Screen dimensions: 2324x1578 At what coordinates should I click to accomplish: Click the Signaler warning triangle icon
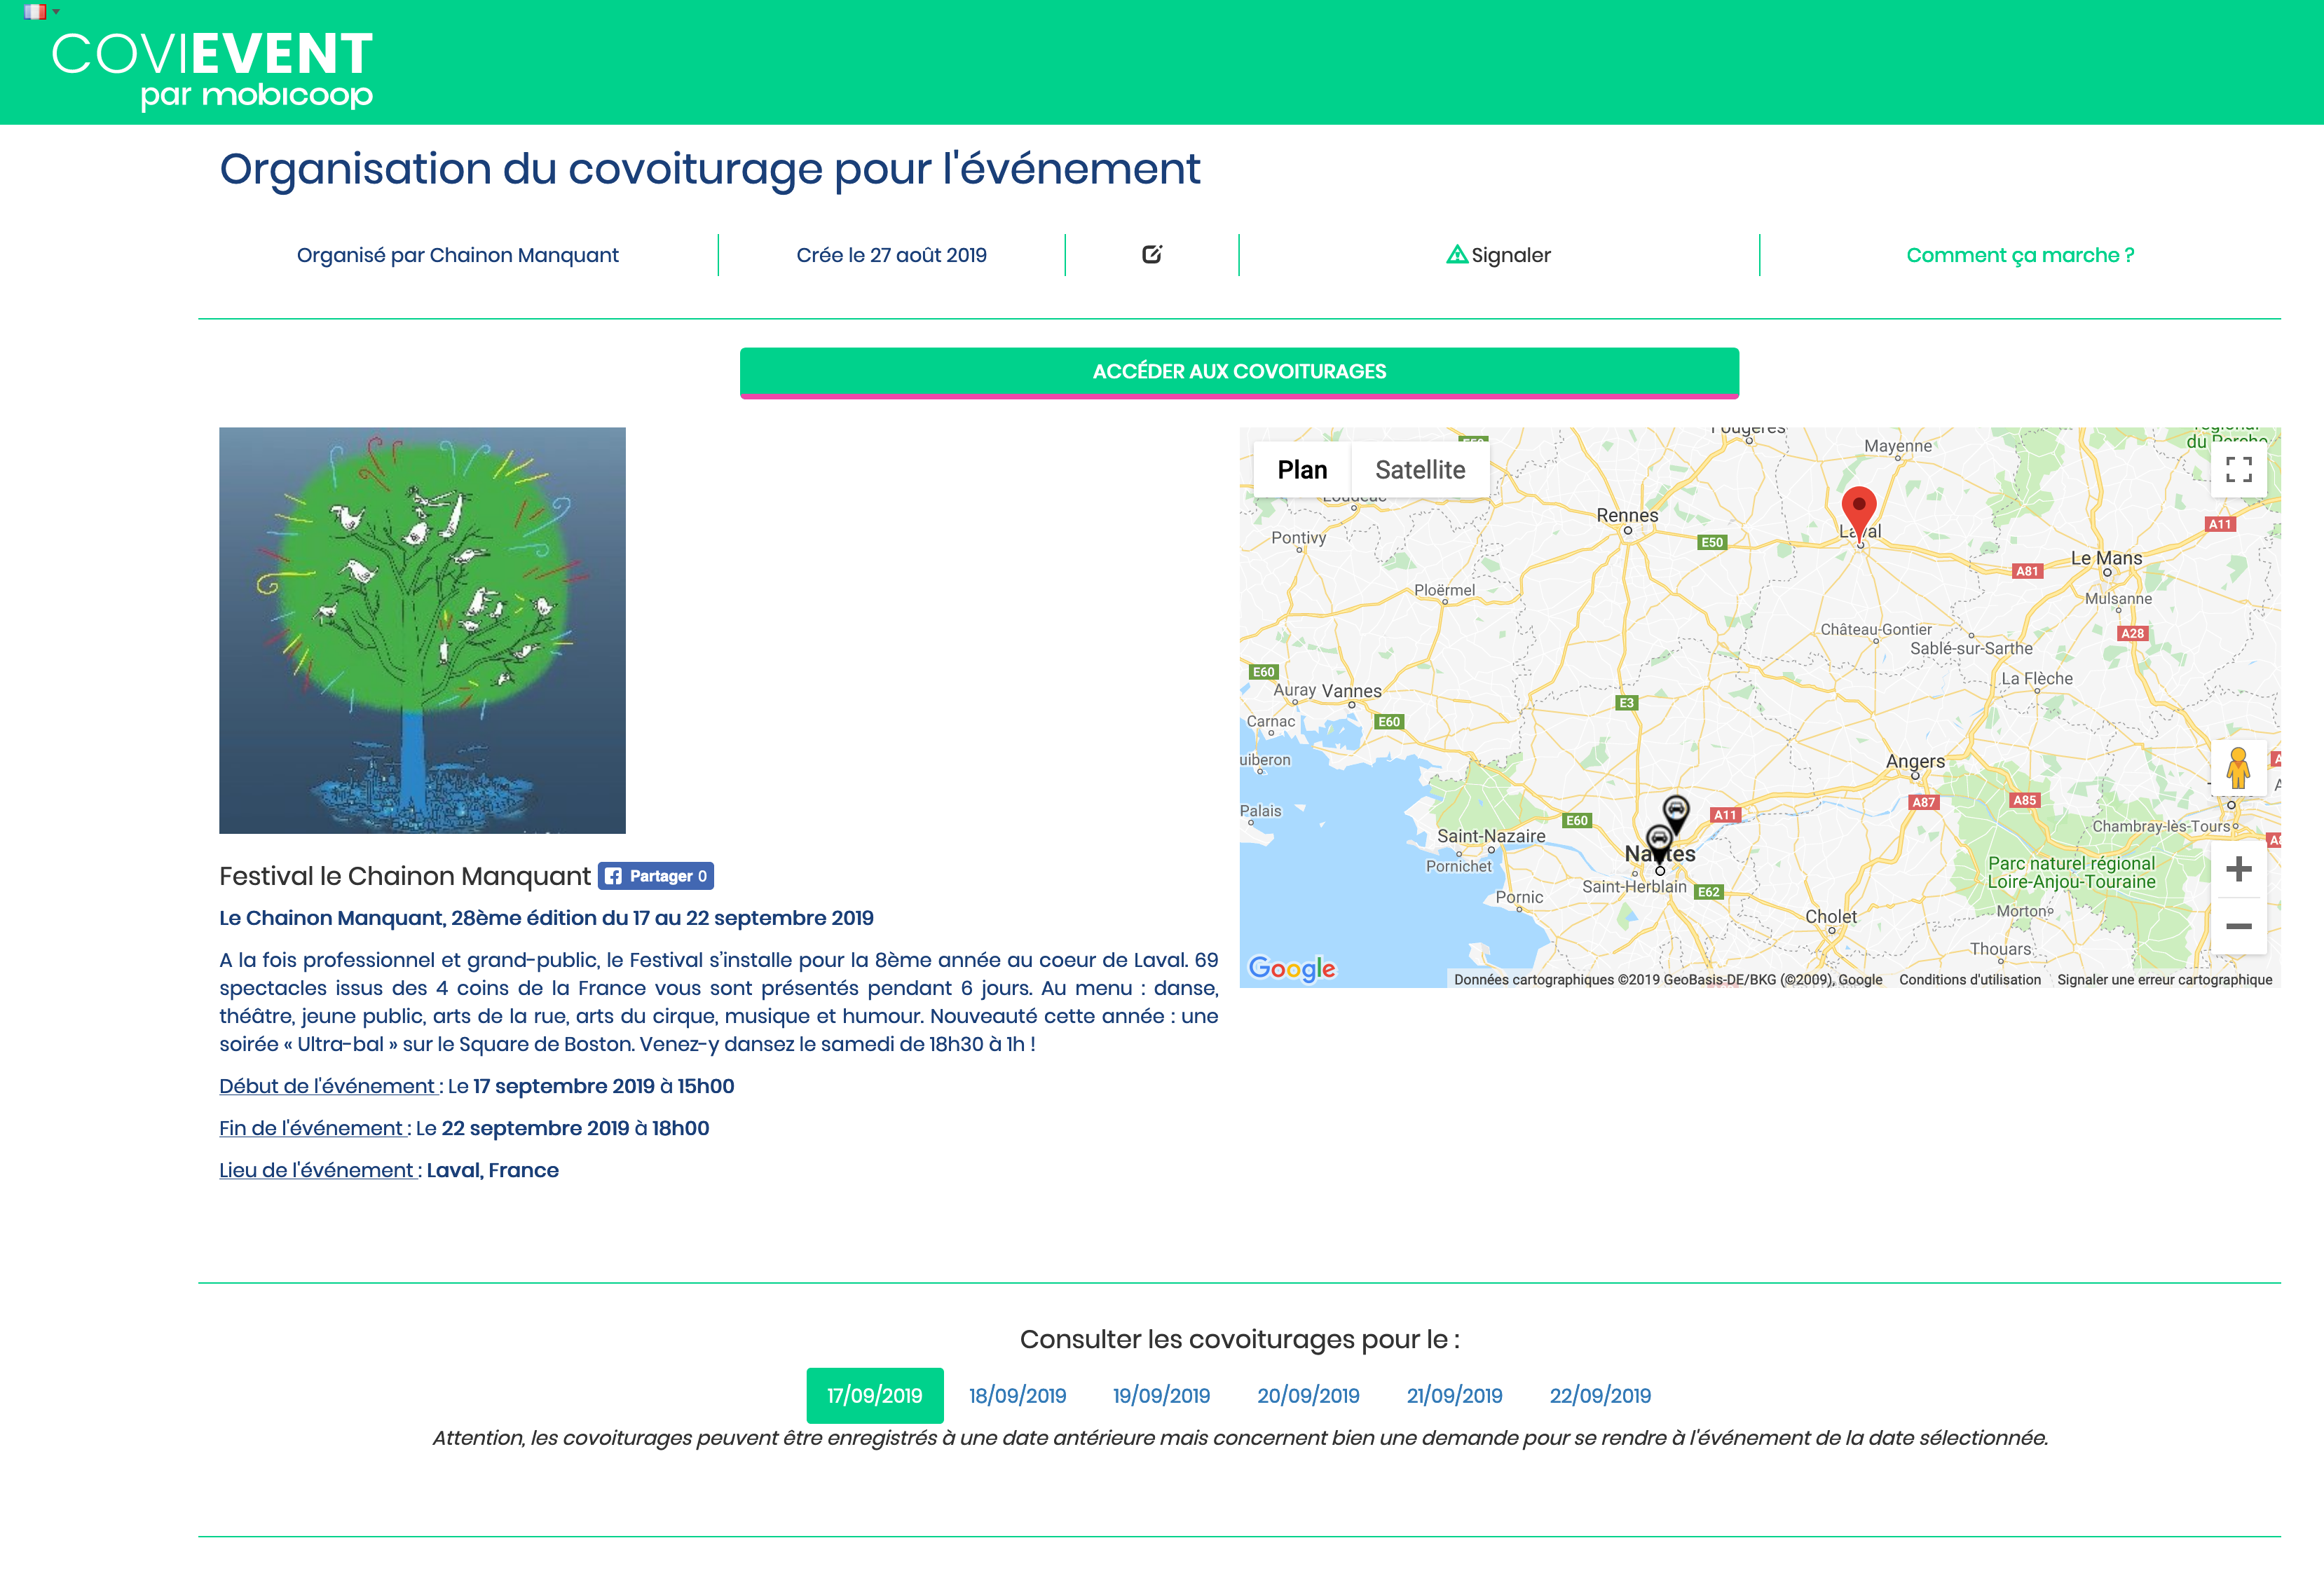click(x=1457, y=255)
